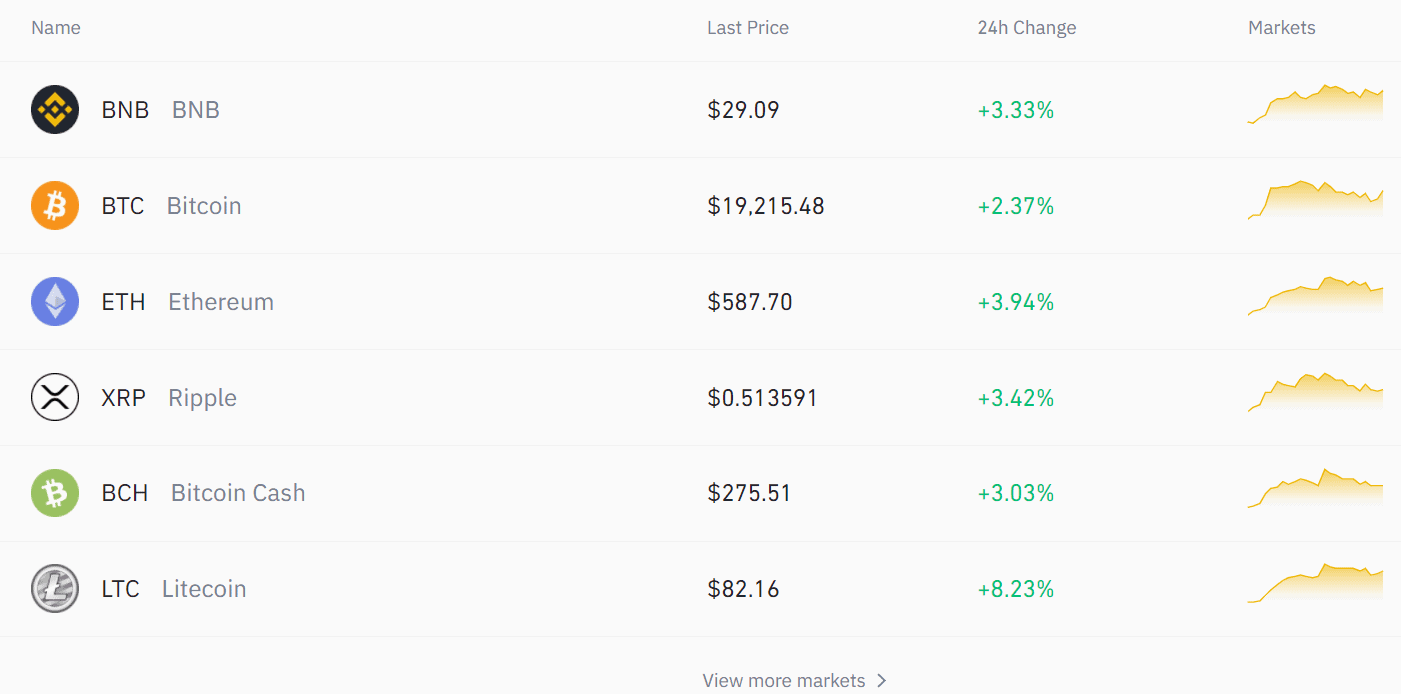Image resolution: width=1401 pixels, height=694 pixels.
Task: Click the Ethereum diamond logo icon
Action: point(55,302)
